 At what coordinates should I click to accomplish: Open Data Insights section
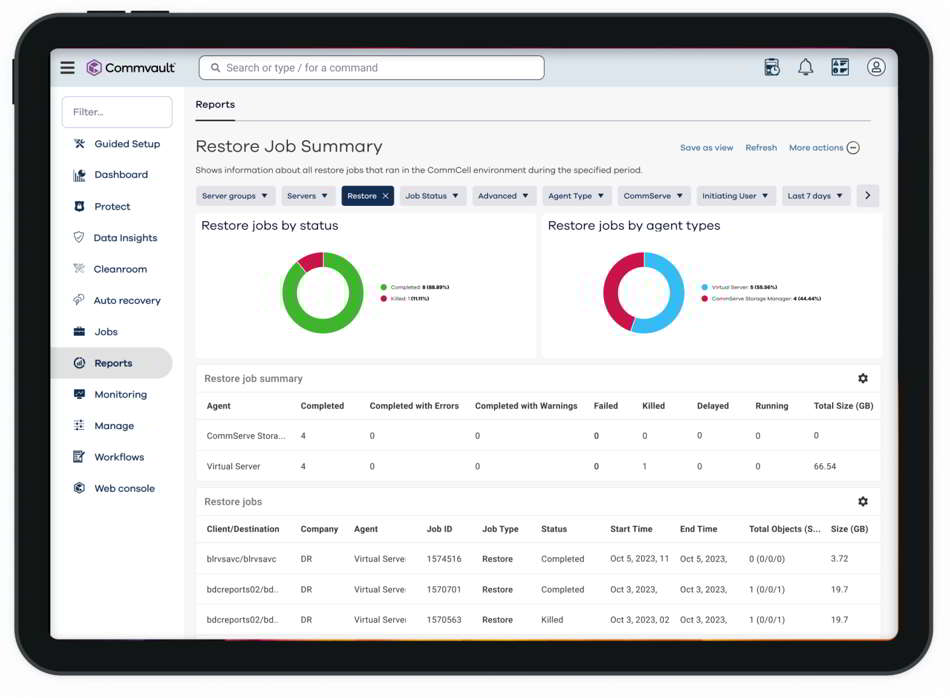[x=125, y=238]
